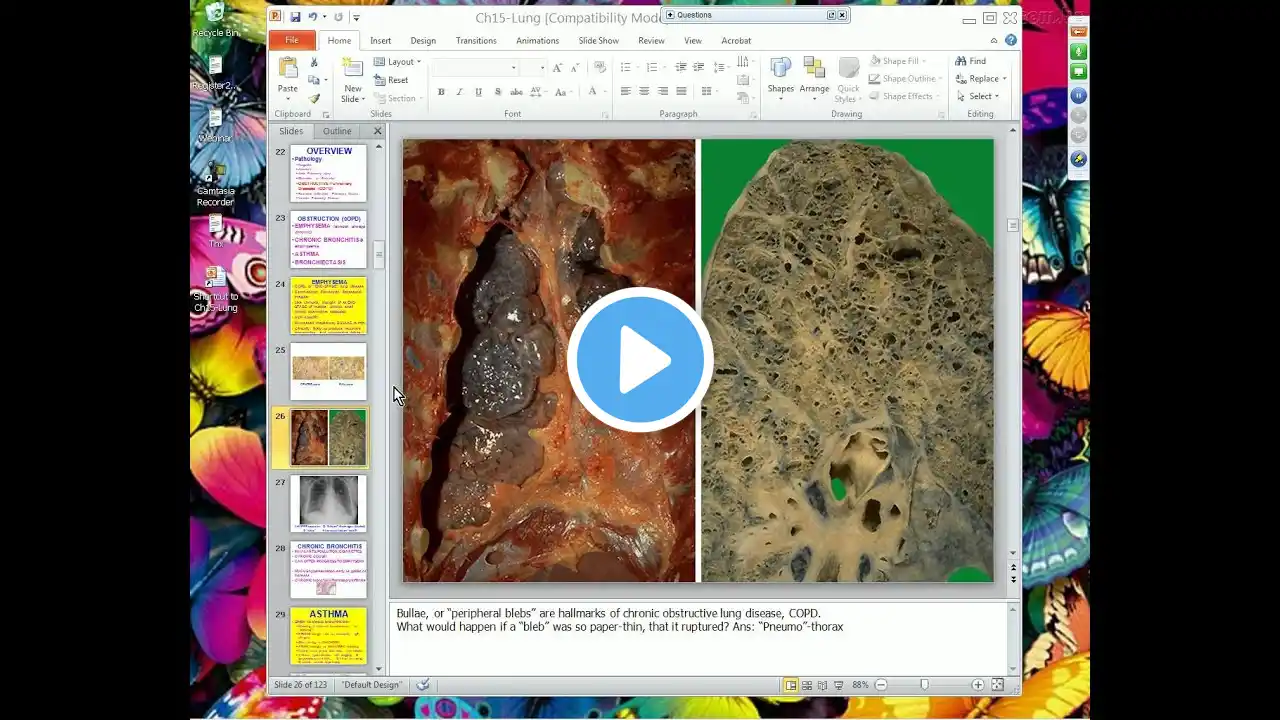Open the Replace dropdown arrow
The height and width of the screenshot is (720, 1280).
coord(1004,79)
